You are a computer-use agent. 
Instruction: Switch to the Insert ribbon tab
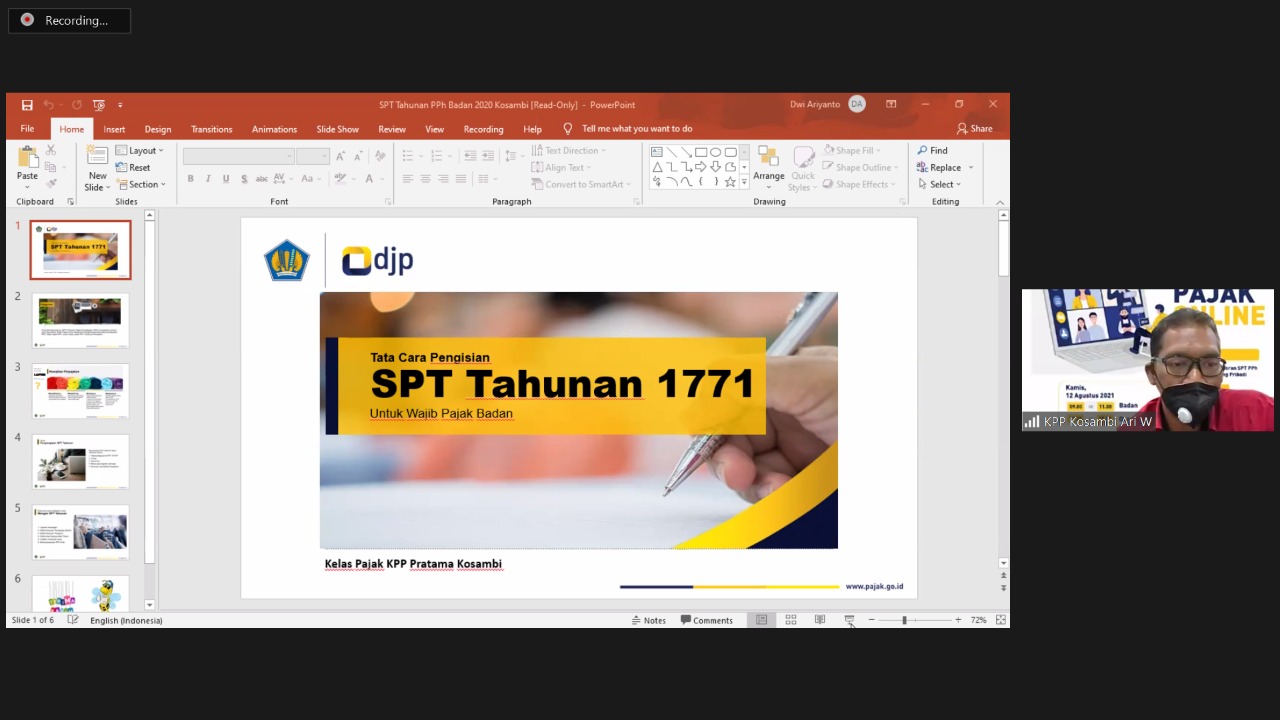pos(114,129)
